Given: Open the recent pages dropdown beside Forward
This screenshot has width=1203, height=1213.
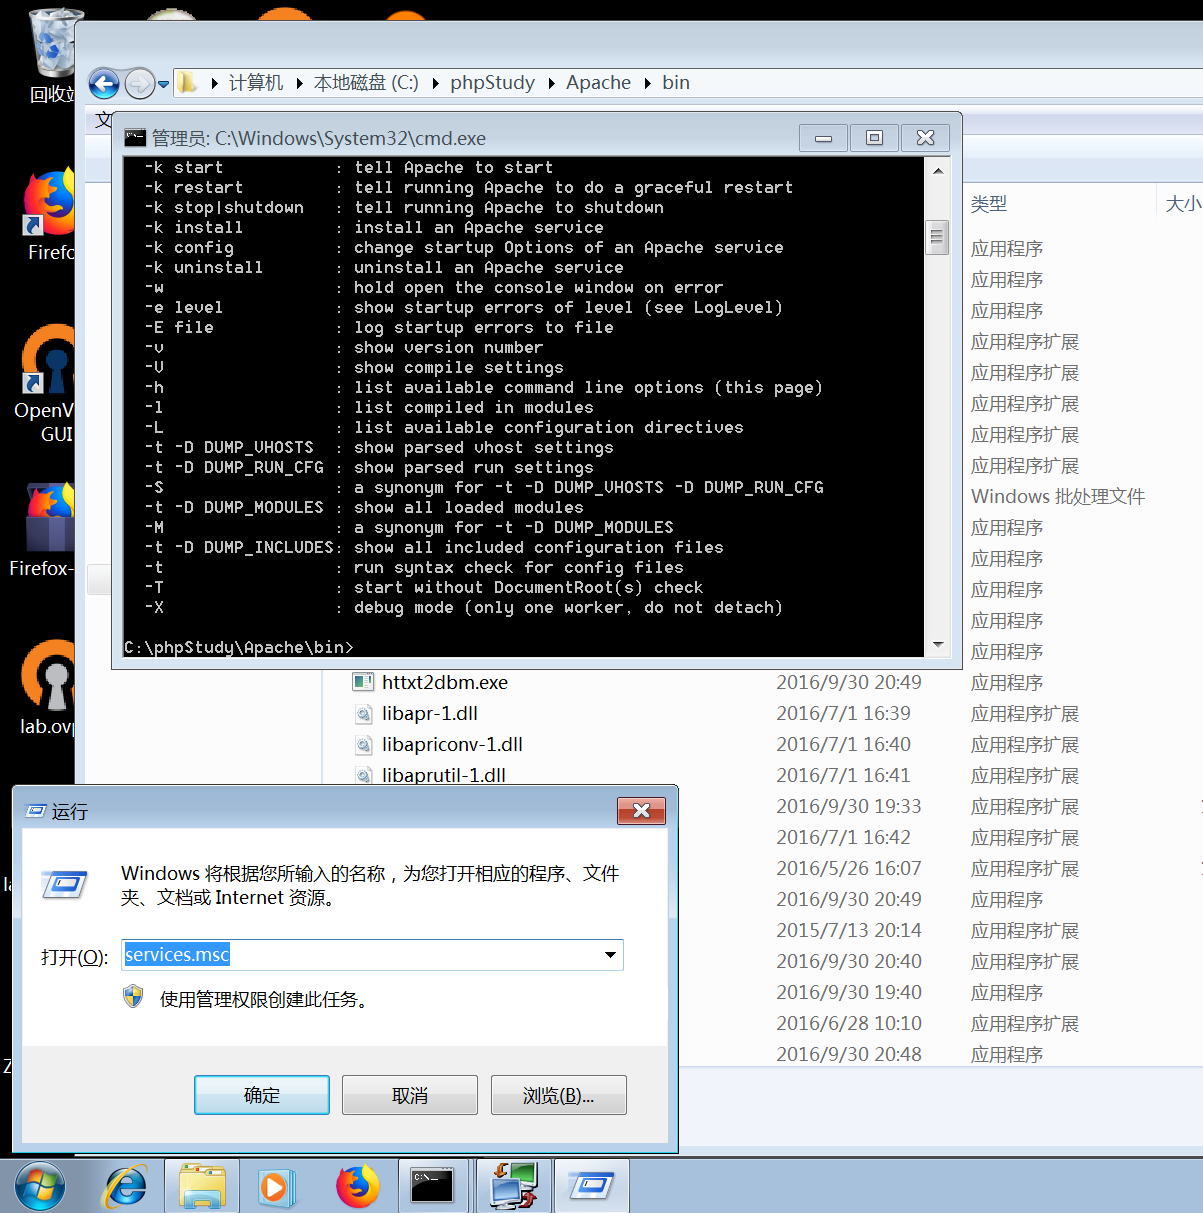Looking at the screenshot, I should [164, 84].
